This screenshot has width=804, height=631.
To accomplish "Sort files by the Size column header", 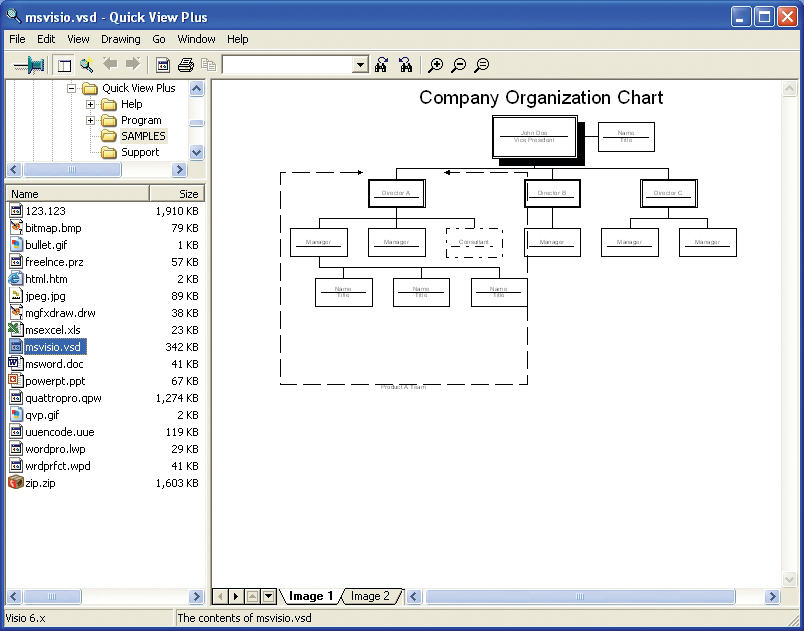I will (176, 194).
